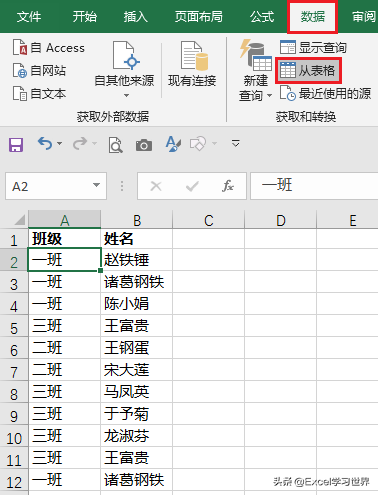Screen dimensions: 378x495
Task: Click the 从表格 button
Action: click(308, 70)
